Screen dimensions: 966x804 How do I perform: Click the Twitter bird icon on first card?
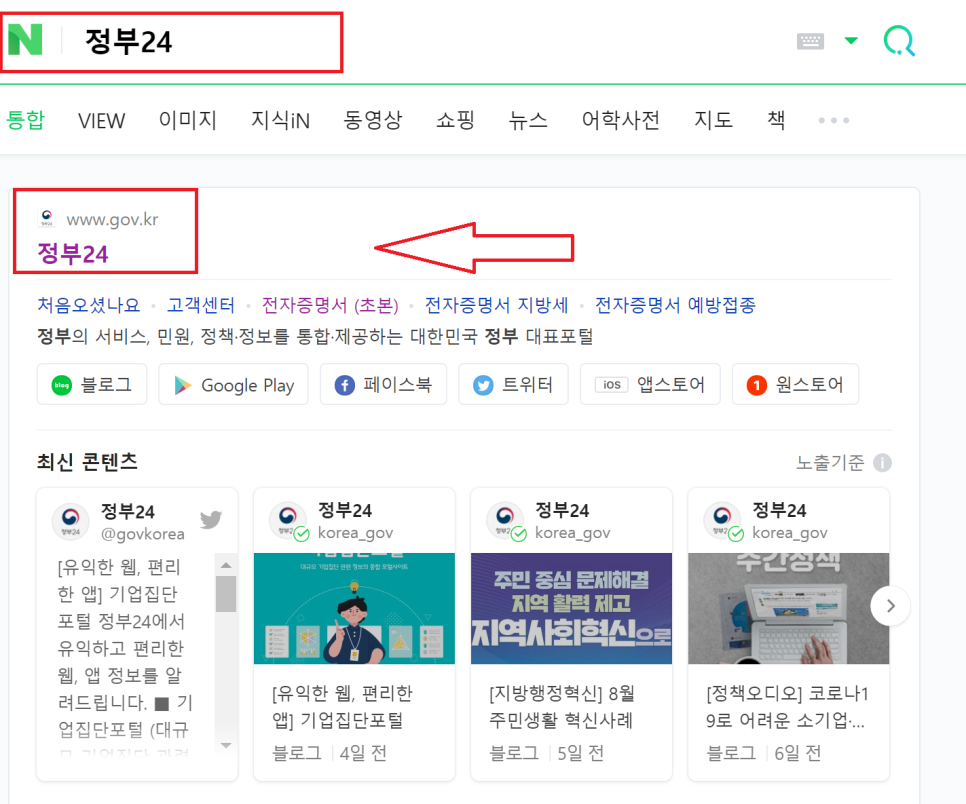[211, 519]
